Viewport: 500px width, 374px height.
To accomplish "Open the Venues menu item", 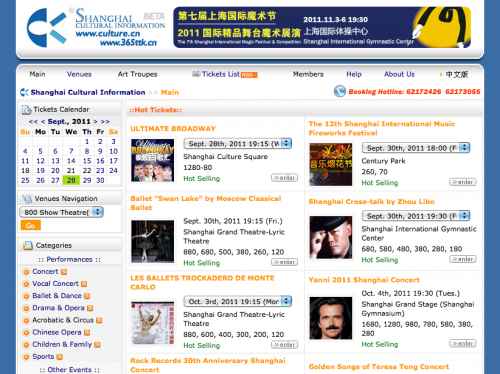I will pyautogui.click(x=79, y=74).
